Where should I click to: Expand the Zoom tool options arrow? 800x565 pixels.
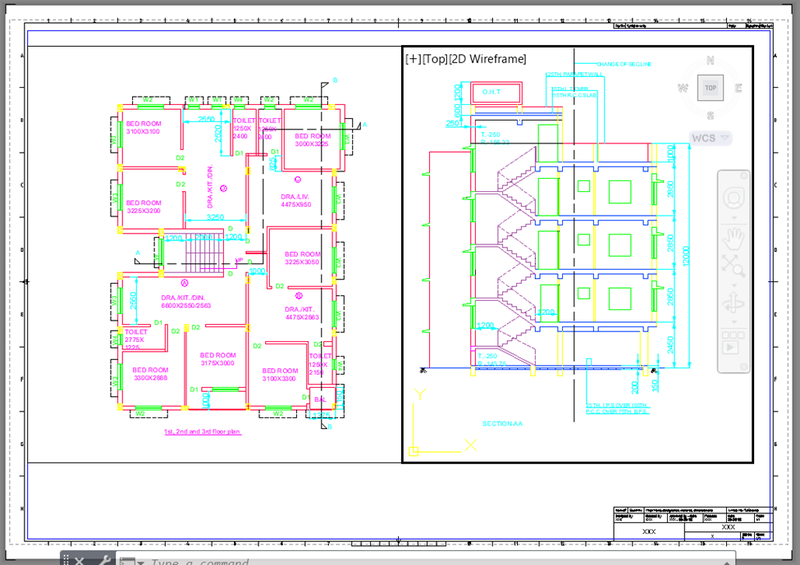coord(734,285)
